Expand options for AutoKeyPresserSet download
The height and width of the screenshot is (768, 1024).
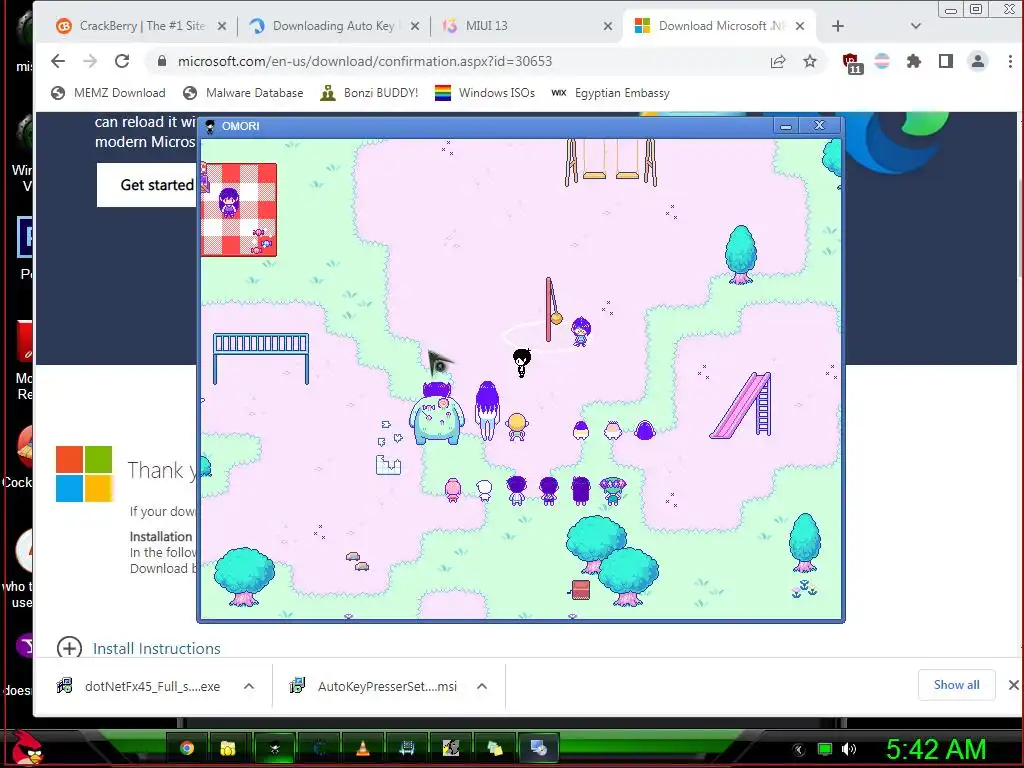click(482, 686)
